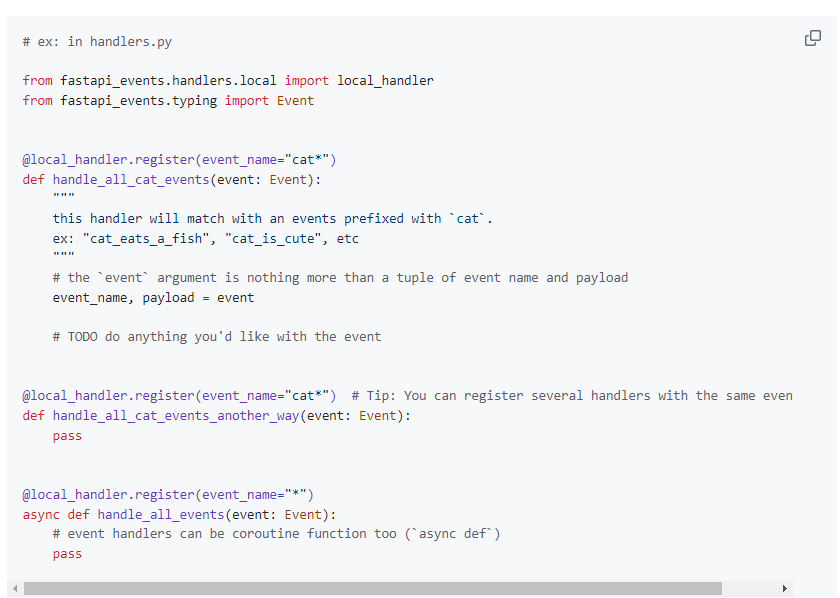The width and height of the screenshot is (840, 598).
Task: Click the horizontal scrollbar thumb
Action: coord(373,588)
